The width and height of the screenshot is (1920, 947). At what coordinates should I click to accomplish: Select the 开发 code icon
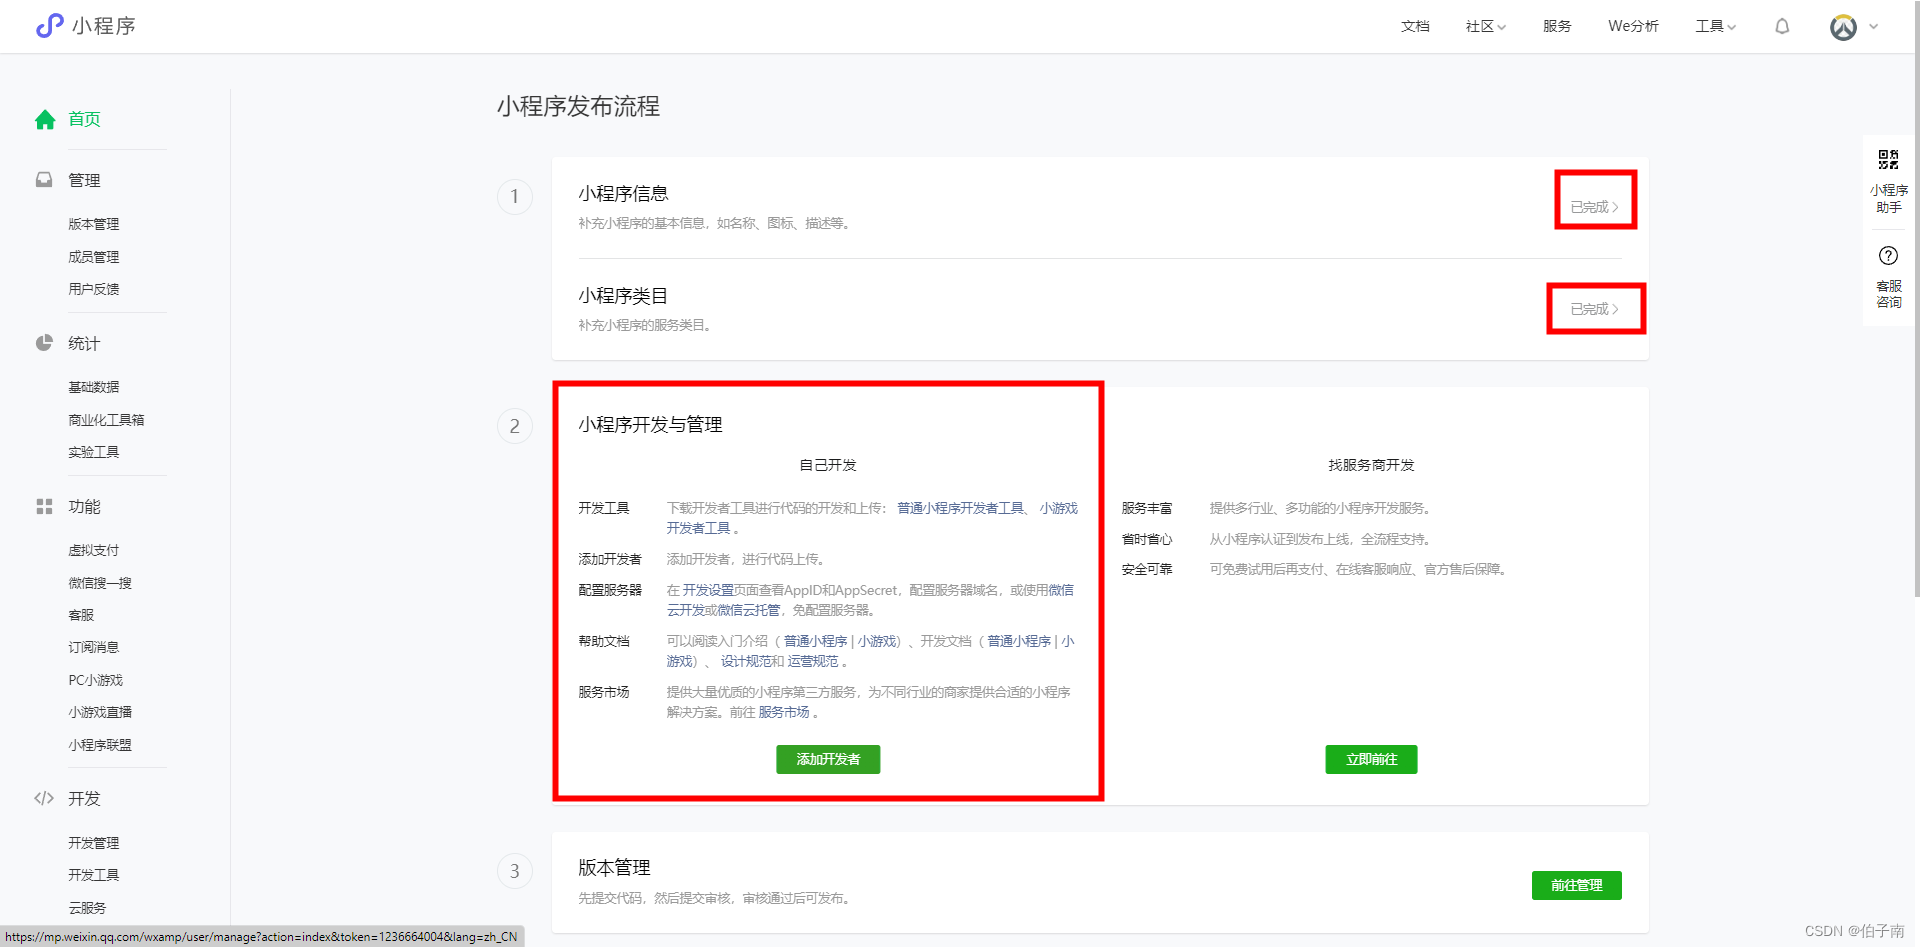coord(44,798)
